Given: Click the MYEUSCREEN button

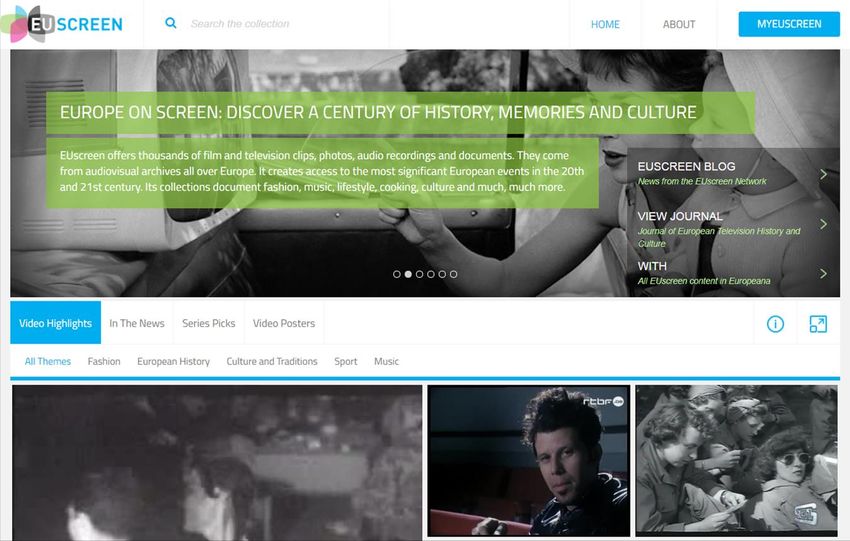Looking at the screenshot, I should coord(789,24).
